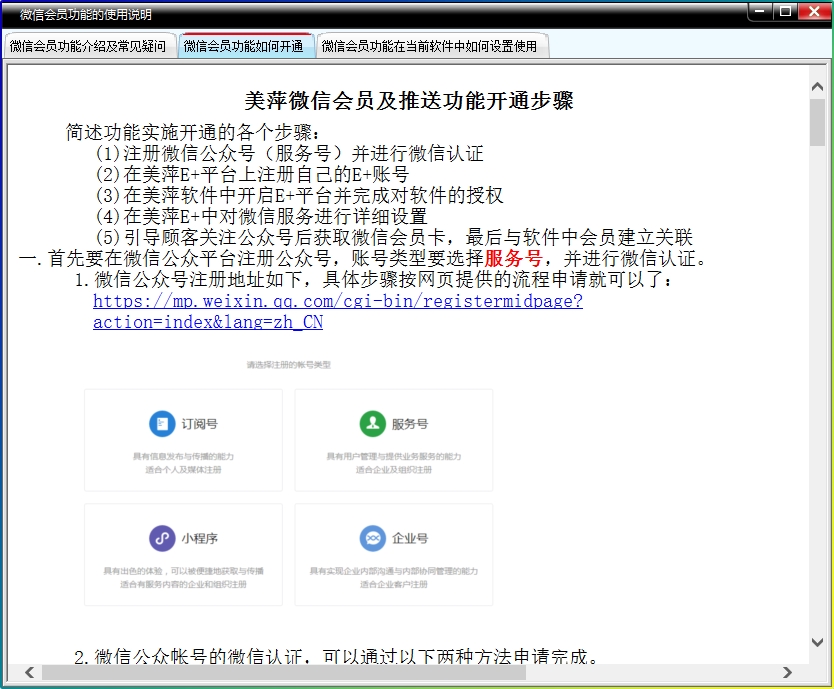Click the green 服务号 account type icon
834x689 pixels.
372,424
